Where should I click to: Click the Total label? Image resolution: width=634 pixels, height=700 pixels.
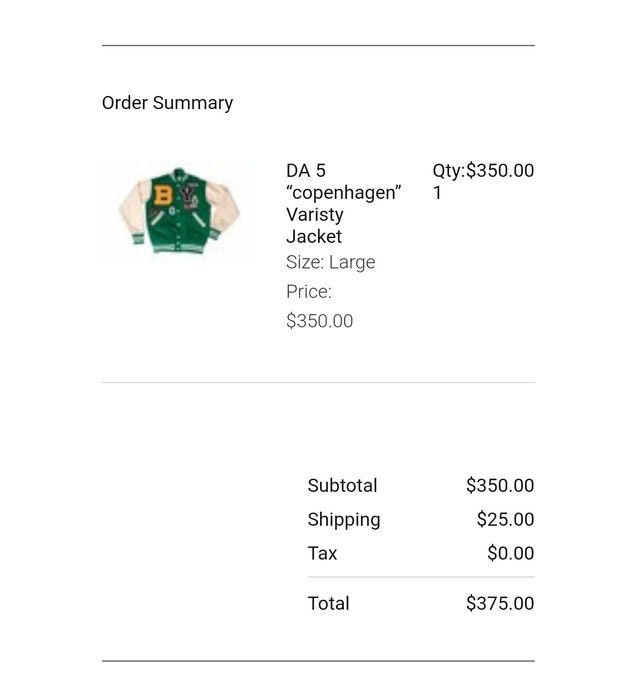click(328, 604)
